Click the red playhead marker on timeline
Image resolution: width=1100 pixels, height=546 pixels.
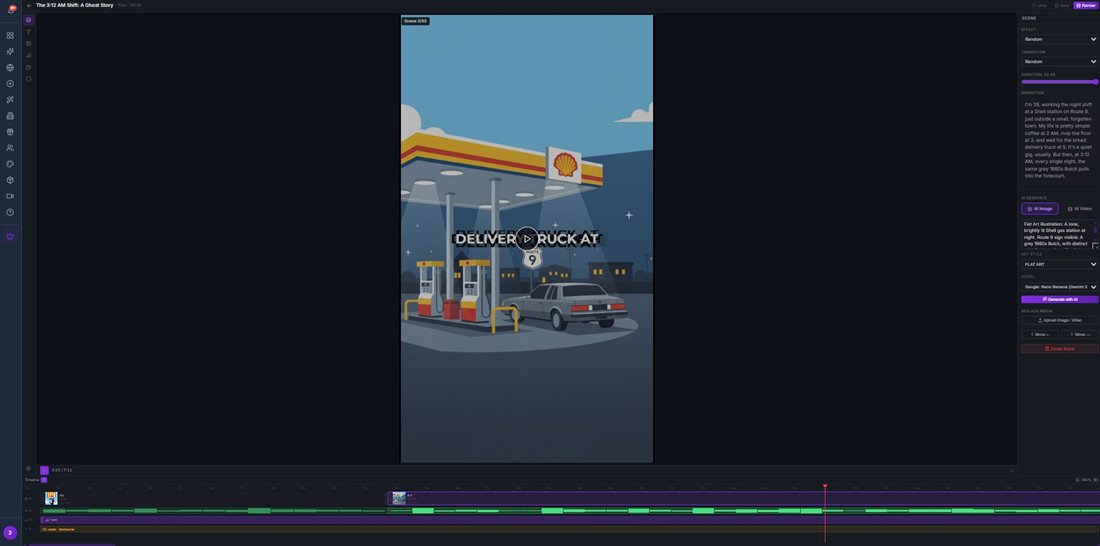tap(825, 486)
